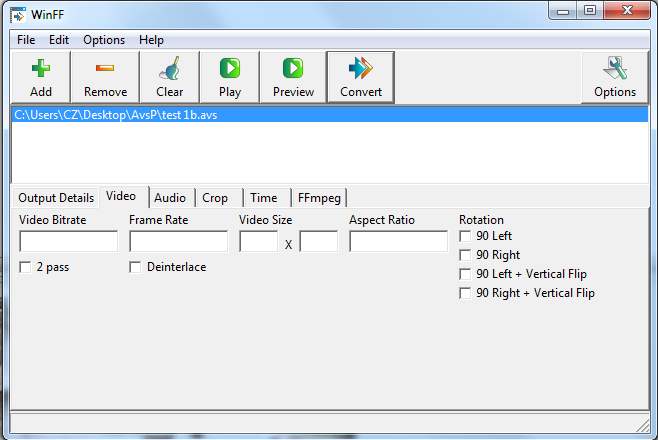
Task: Open the Options wrench toolbar button
Action: tap(615, 77)
